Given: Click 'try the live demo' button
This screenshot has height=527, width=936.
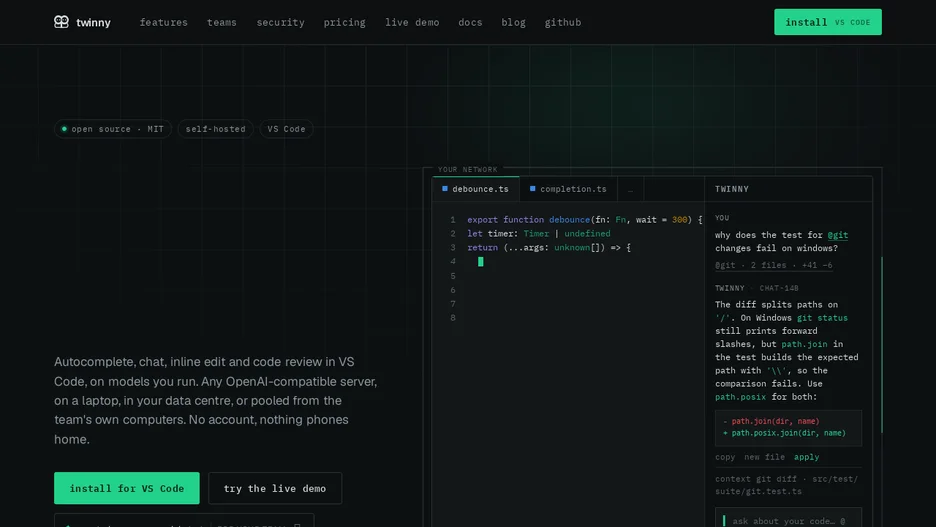Looking at the screenshot, I should point(275,488).
